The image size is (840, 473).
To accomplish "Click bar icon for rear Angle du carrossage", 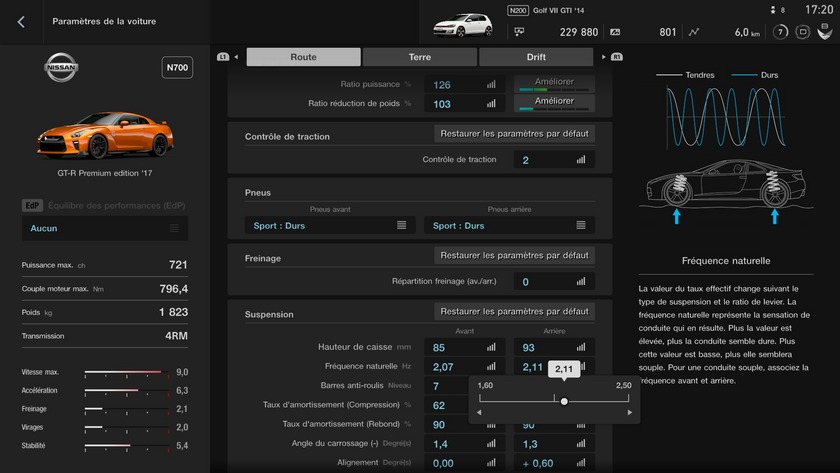I will tap(581, 444).
